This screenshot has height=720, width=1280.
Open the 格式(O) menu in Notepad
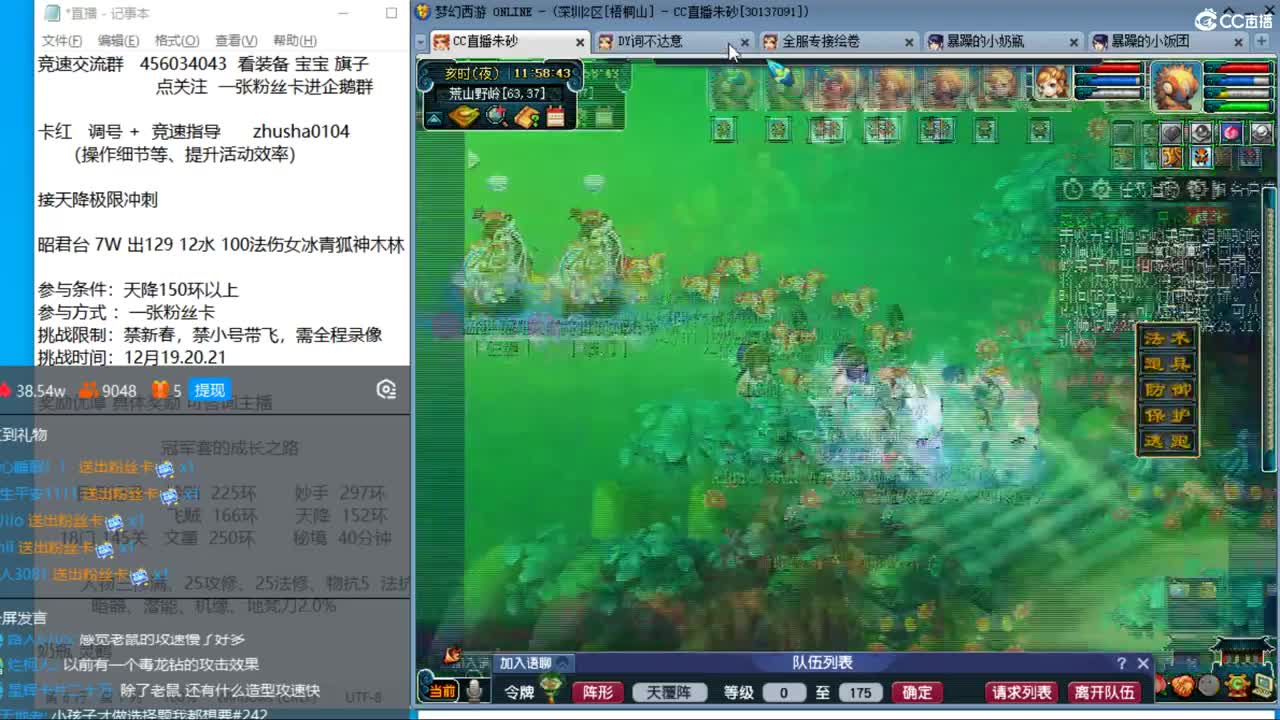click(x=177, y=41)
